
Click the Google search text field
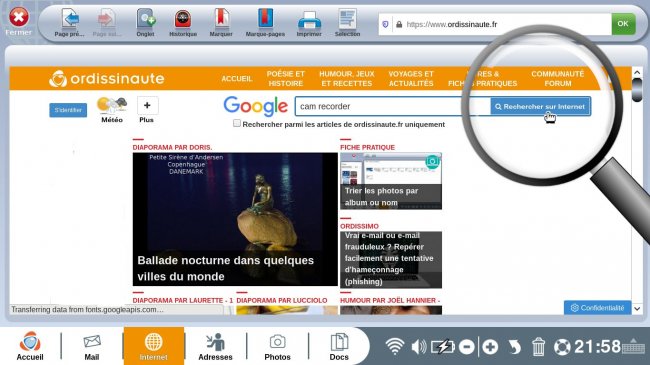pyautogui.click(x=393, y=106)
